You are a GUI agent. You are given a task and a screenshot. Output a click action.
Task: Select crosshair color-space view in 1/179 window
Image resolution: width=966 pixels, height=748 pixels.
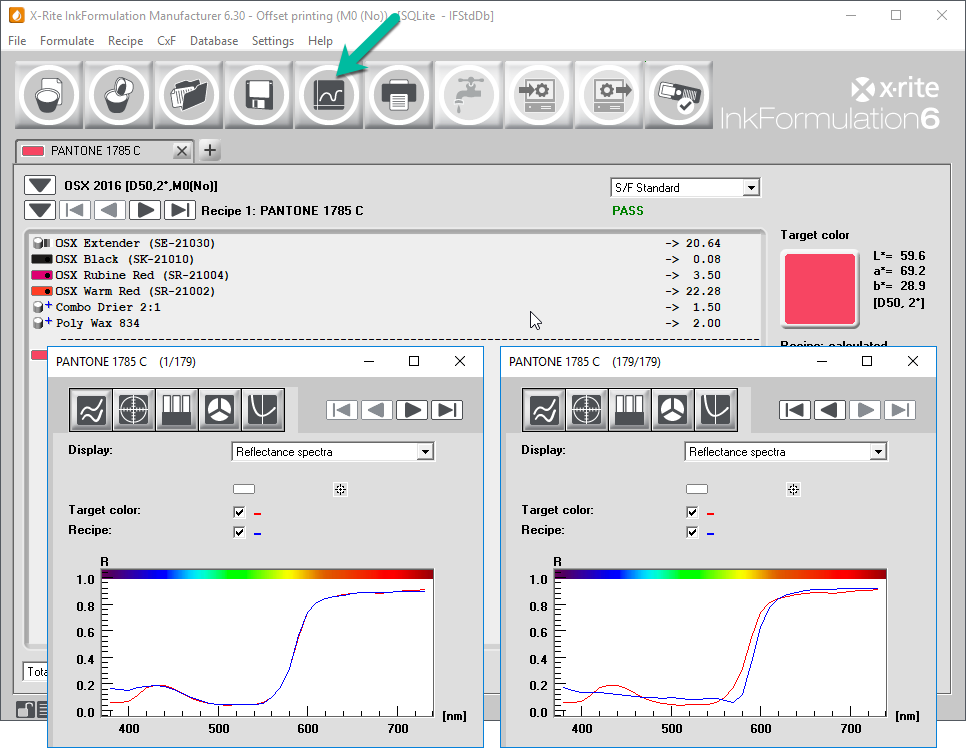(134, 410)
